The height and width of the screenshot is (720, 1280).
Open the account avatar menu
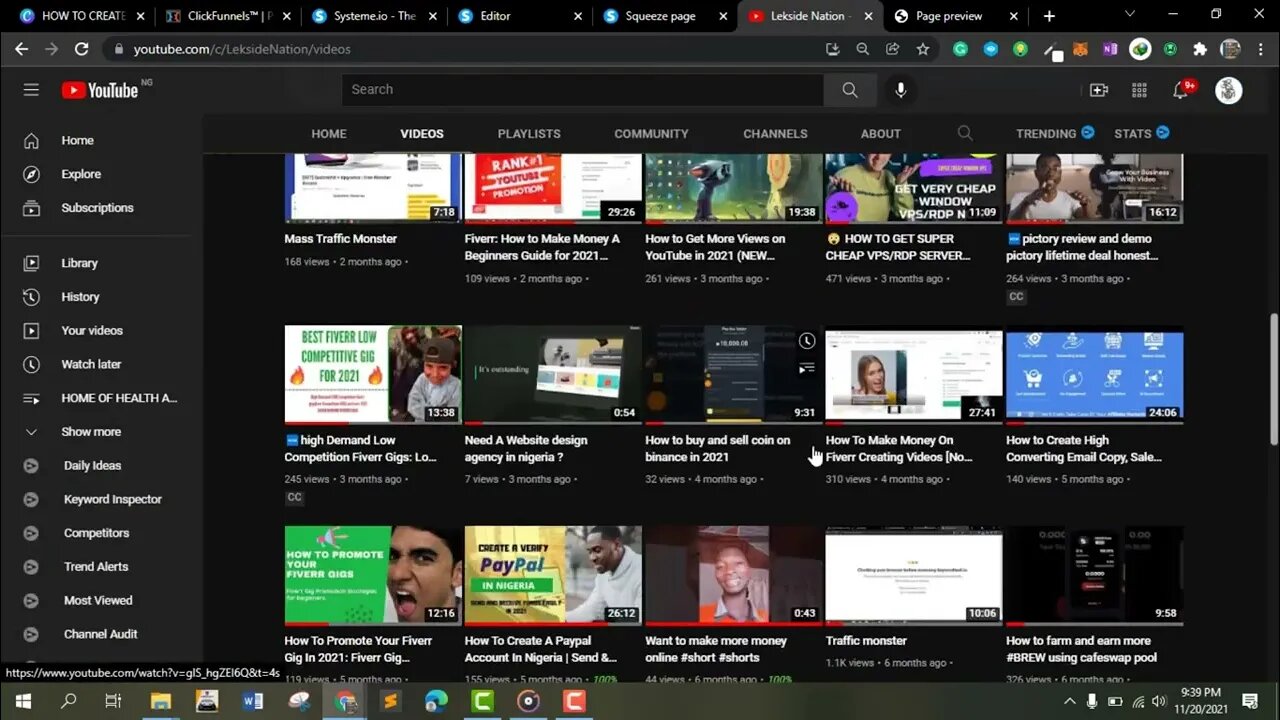[x=1229, y=90]
